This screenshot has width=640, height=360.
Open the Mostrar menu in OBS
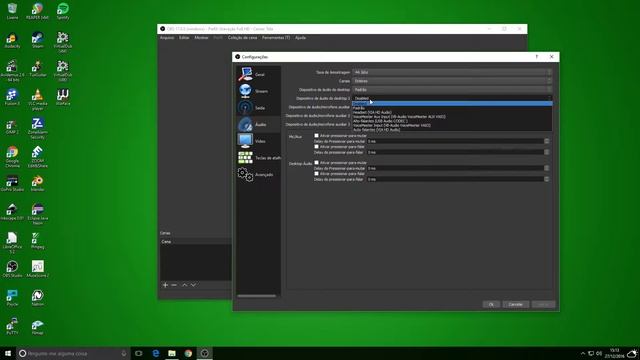tap(201, 38)
